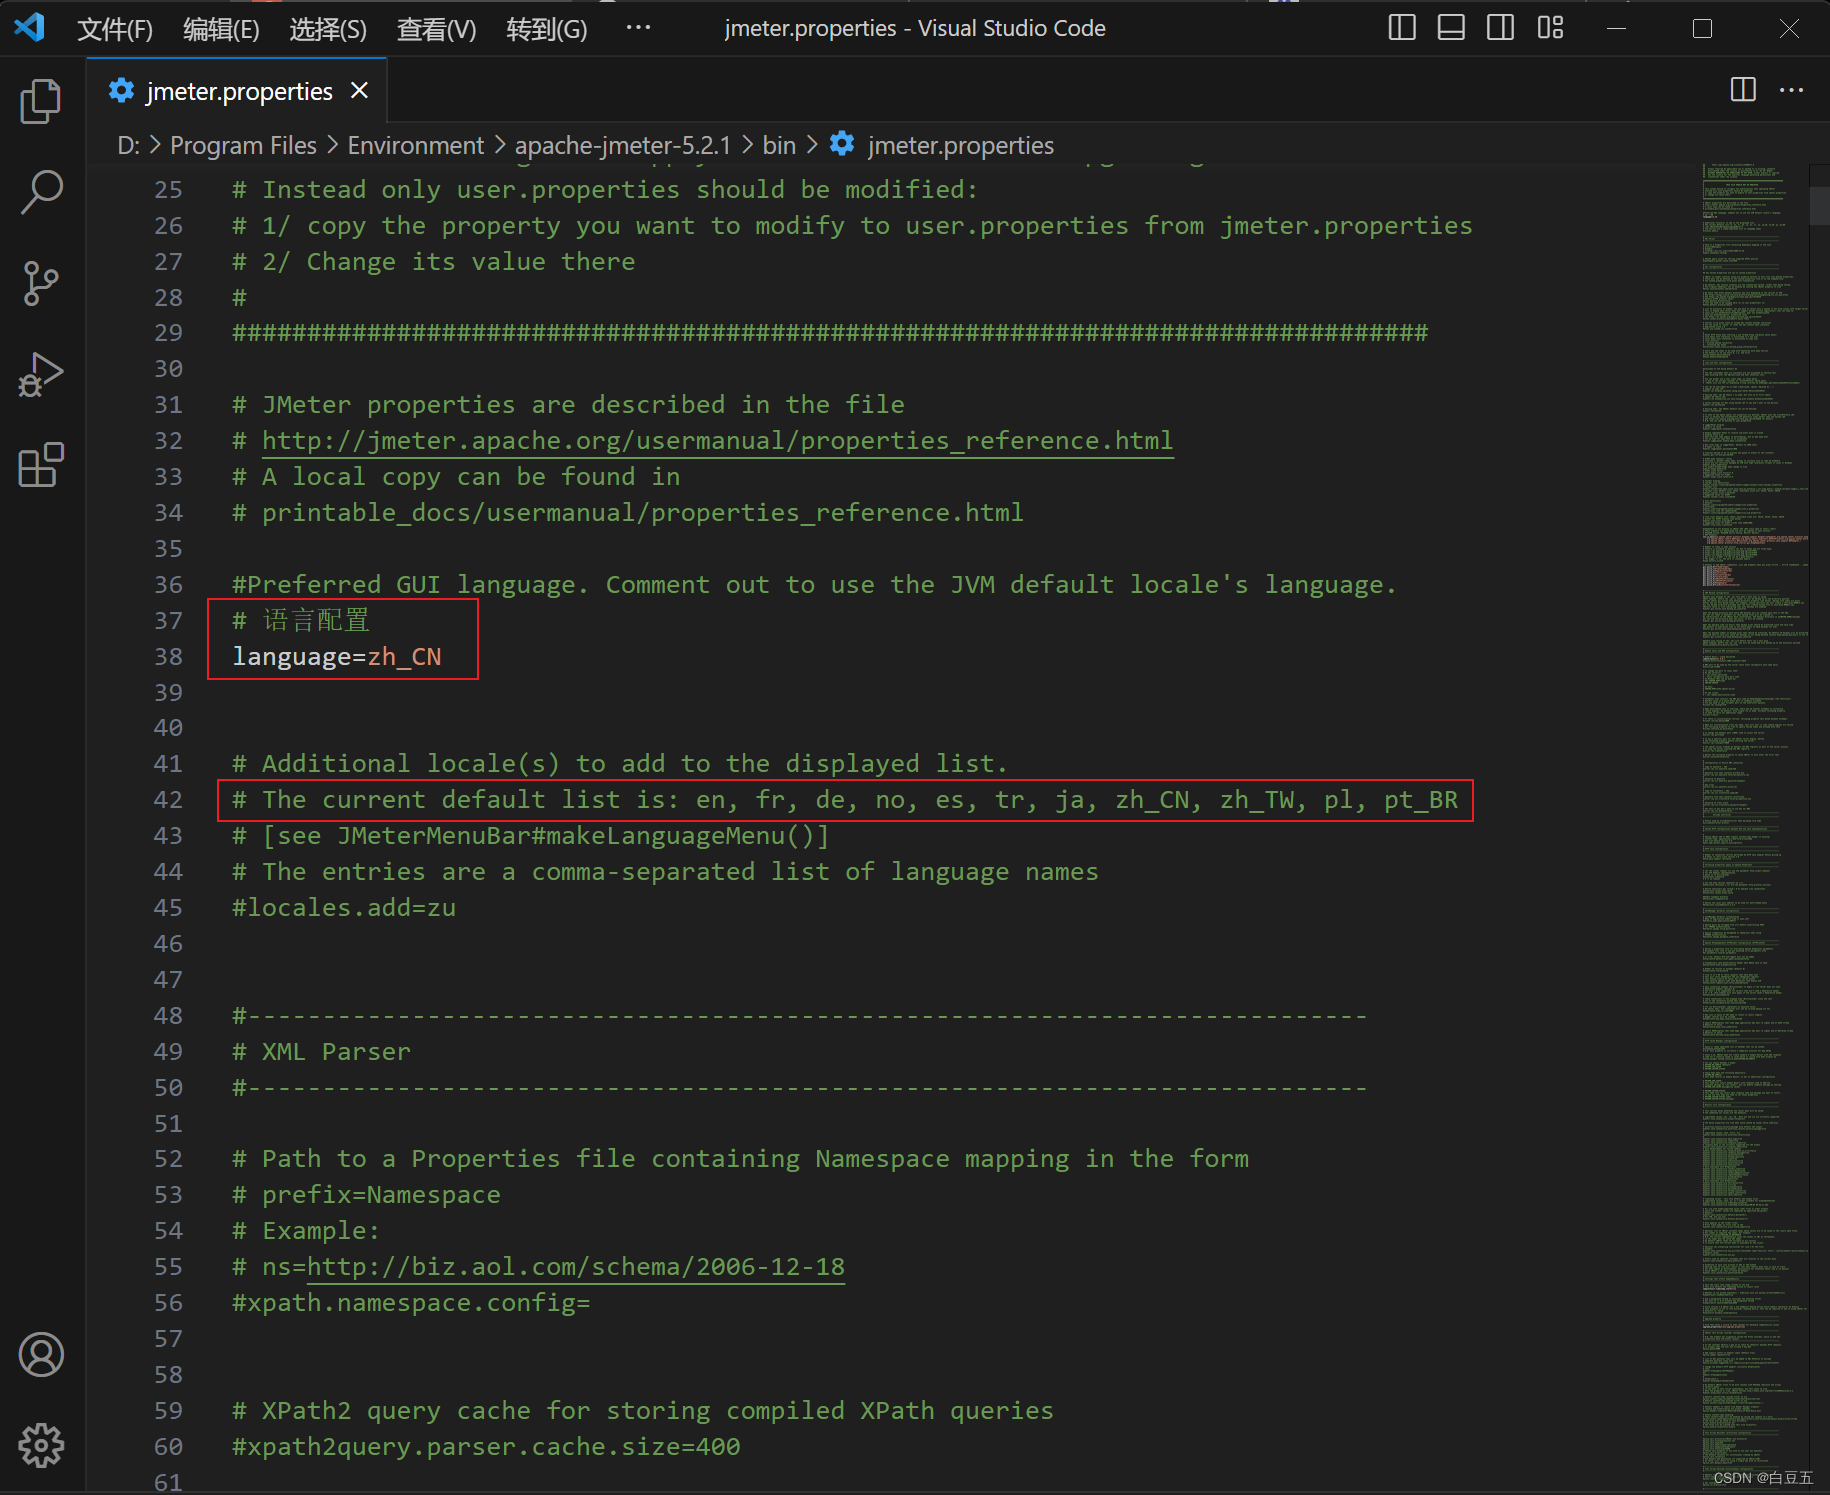The width and height of the screenshot is (1830, 1495).
Task: Click the current default list comment on line 42
Action: coord(845,800)
